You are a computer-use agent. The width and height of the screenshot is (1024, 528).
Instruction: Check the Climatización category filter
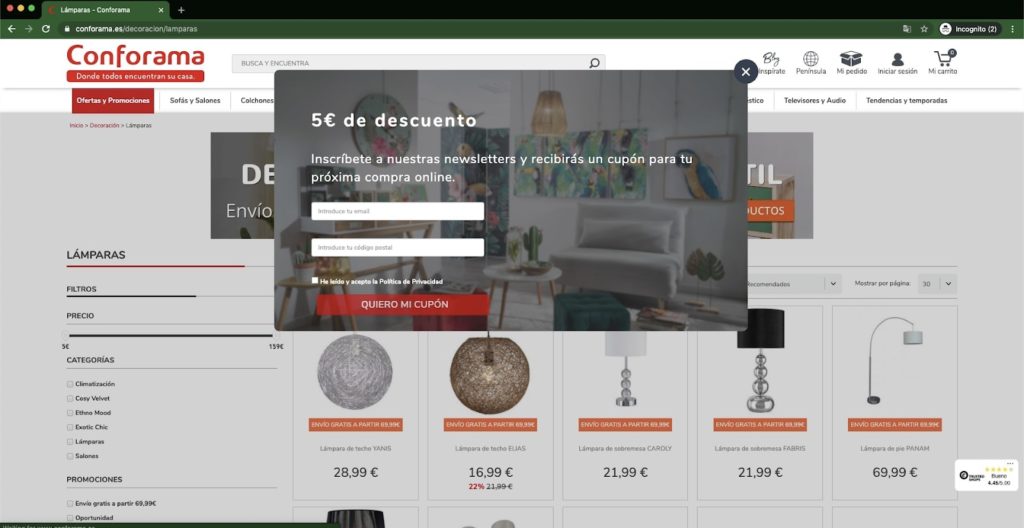[x=70, y=384]
